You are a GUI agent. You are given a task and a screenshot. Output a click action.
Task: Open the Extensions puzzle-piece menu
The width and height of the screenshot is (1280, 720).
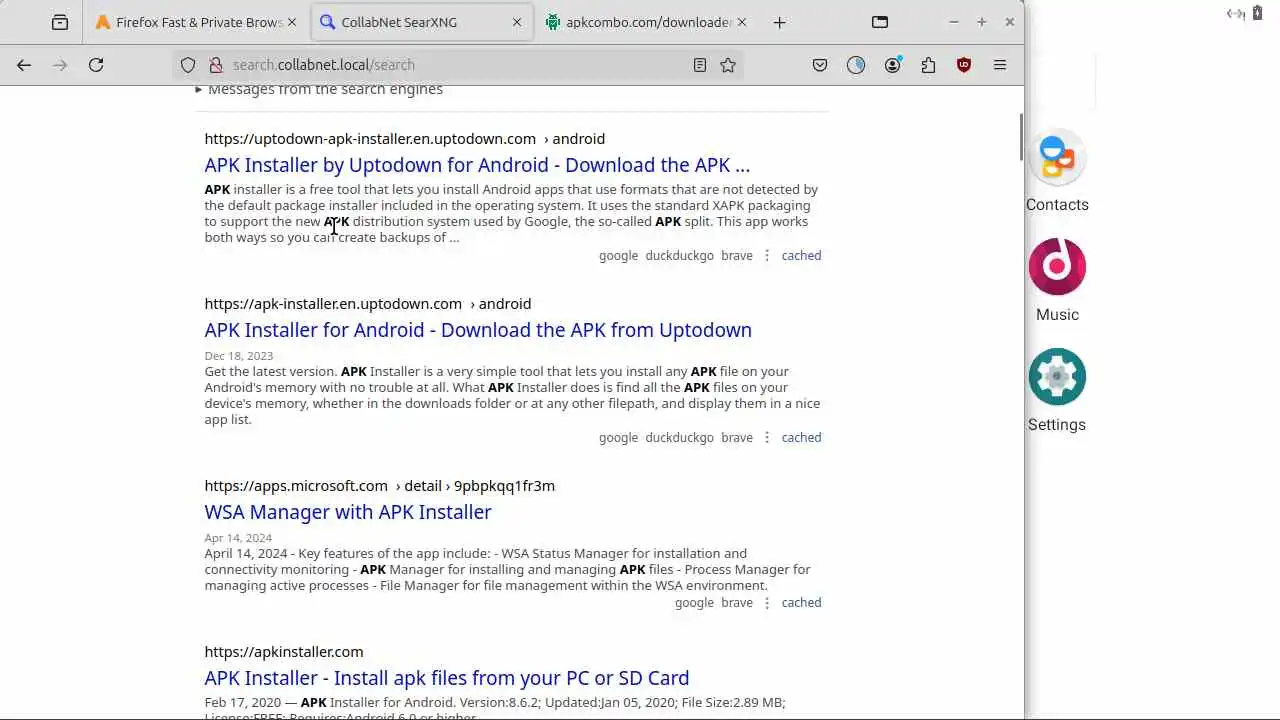(928, 65)
